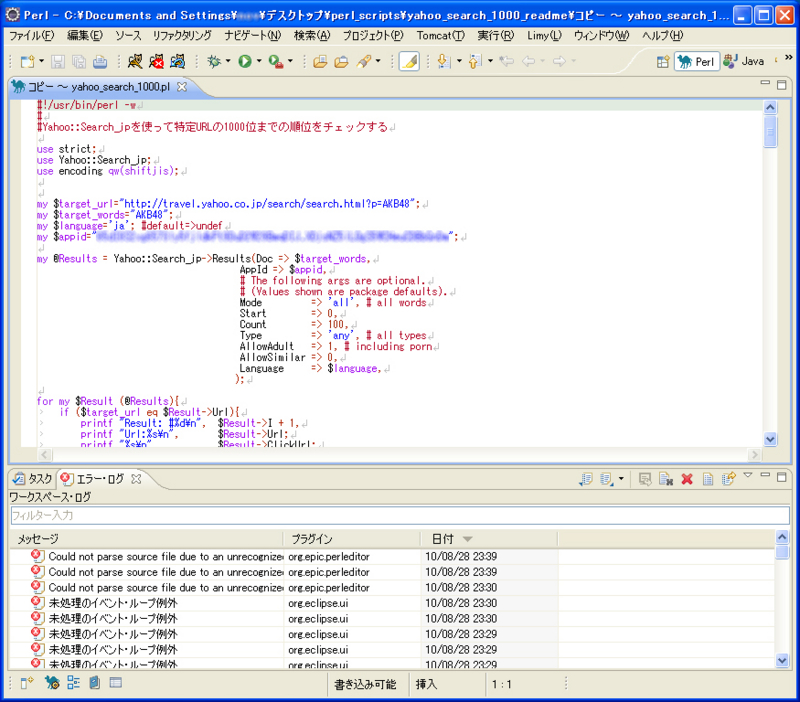Click the フィルター入力 filter field
This screenshot has width=800, height=702.
click(400, 515)
